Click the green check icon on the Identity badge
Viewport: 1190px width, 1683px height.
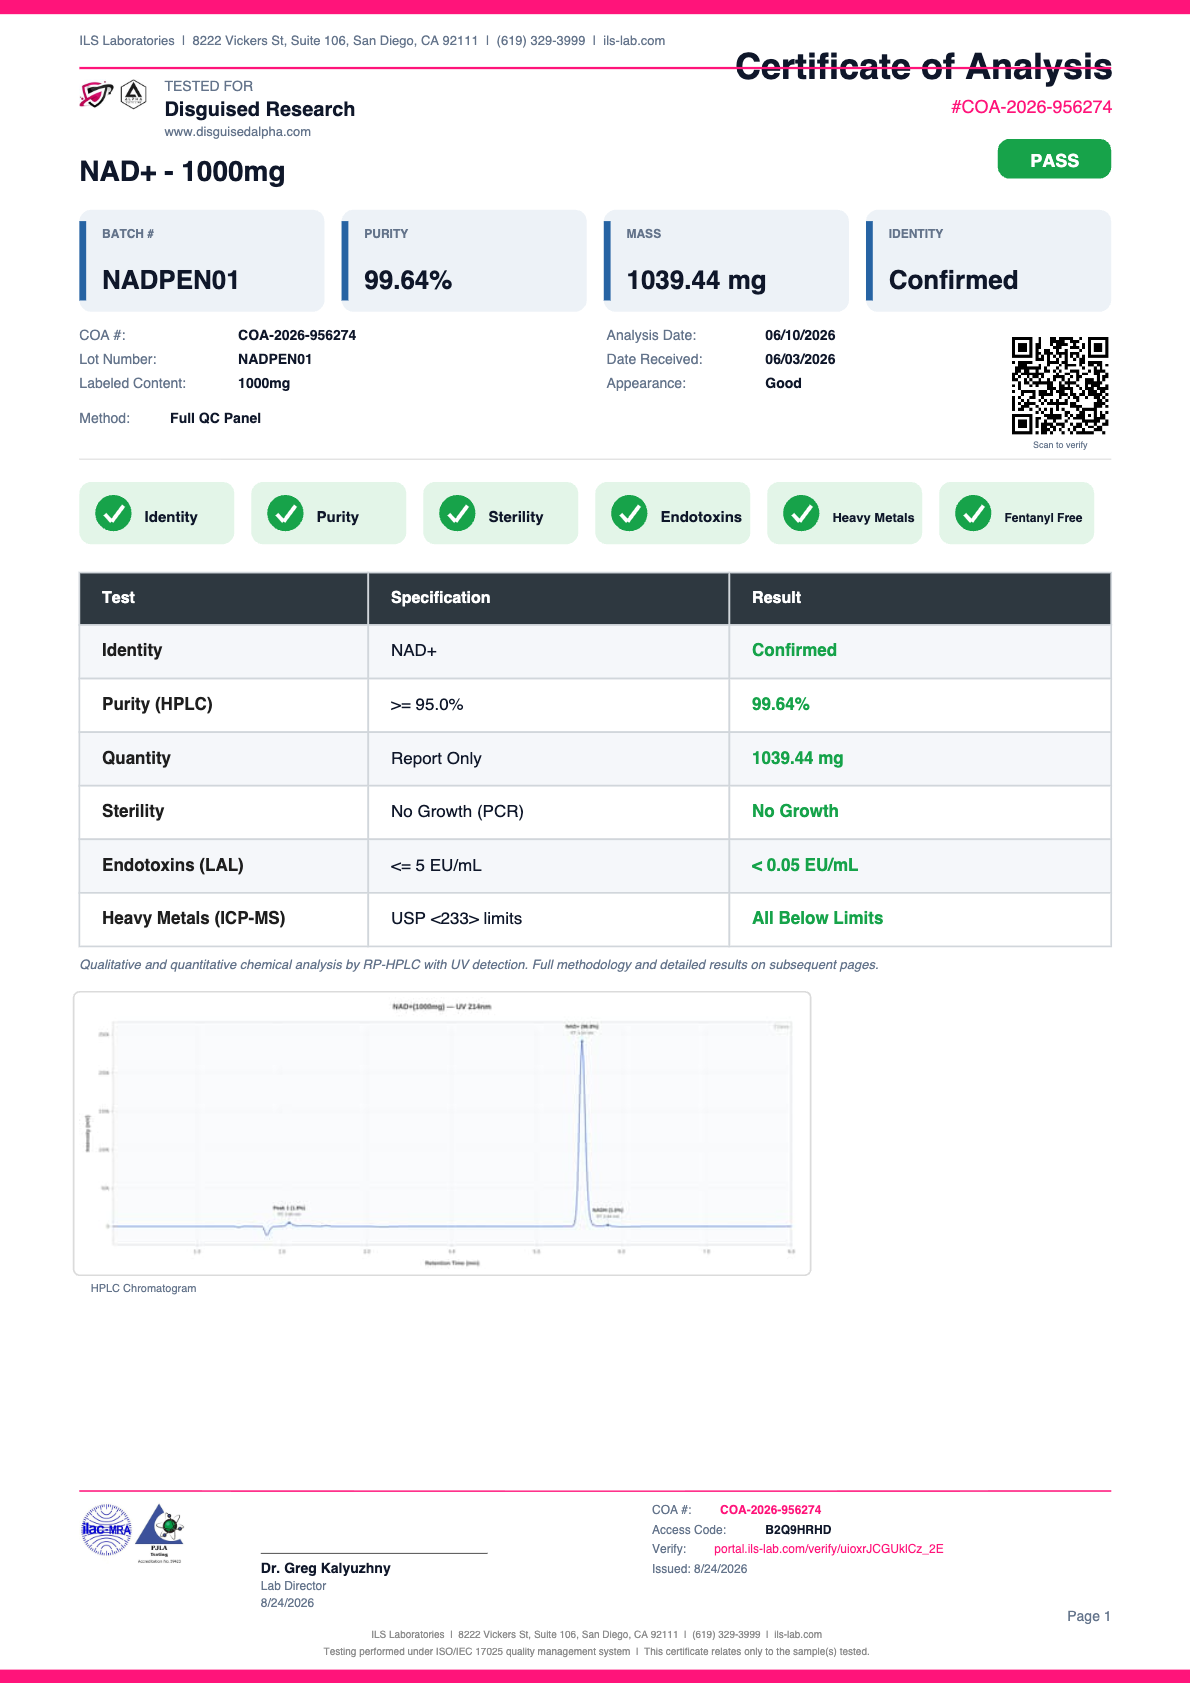point(113,513)
